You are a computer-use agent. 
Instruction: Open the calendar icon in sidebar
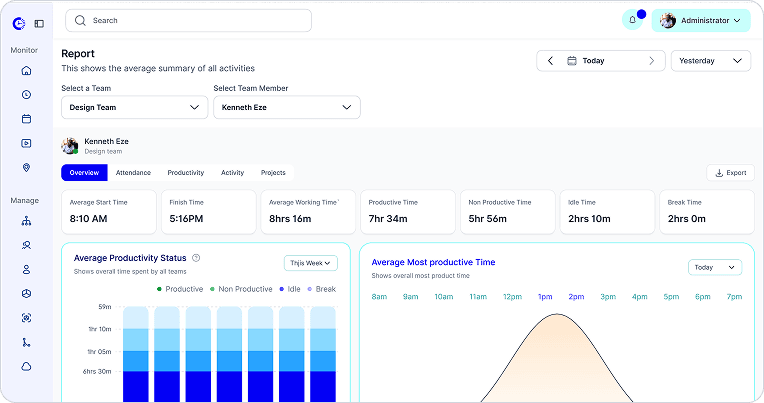pyautogui.click(x=26, y=119)
